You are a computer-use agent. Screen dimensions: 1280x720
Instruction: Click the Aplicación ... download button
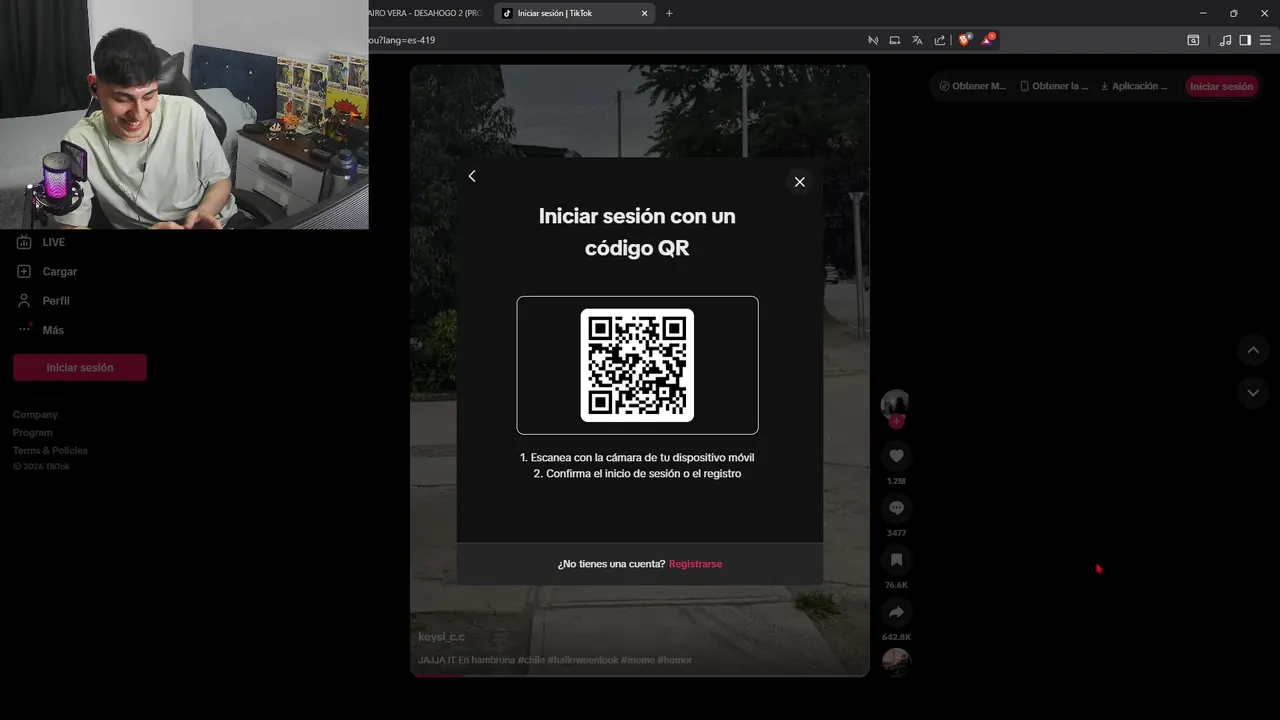click(x=1134, y=86)
